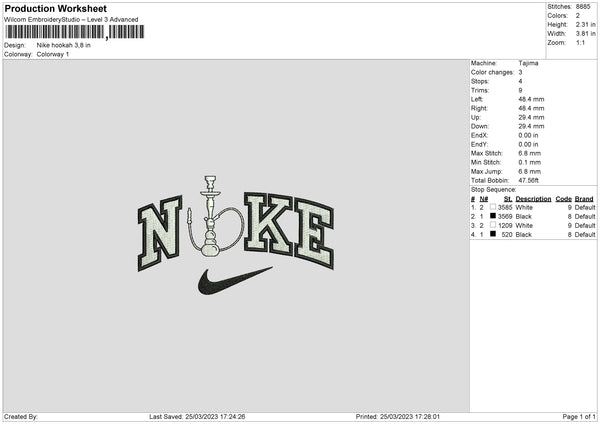Click the 'Max Stitch:' value 6.8 mm
600x424 pixels.
(530, 153)
